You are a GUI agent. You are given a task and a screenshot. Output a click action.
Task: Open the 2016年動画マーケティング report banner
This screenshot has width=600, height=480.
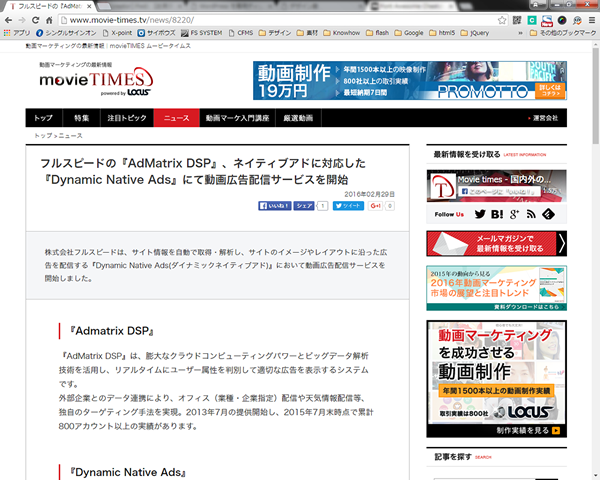(497, 288)
